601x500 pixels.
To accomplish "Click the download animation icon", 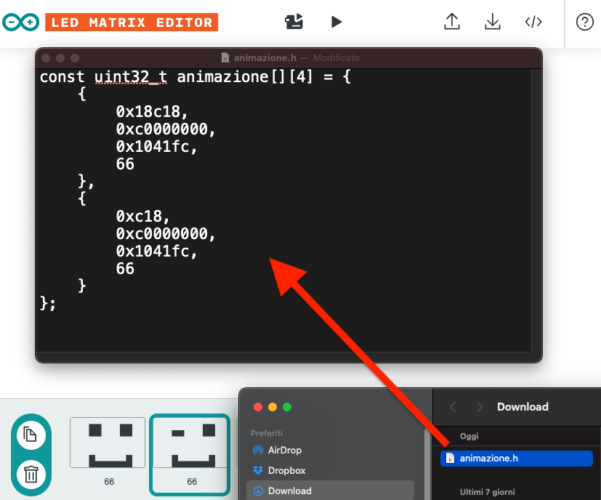I will tap(492, 21).
